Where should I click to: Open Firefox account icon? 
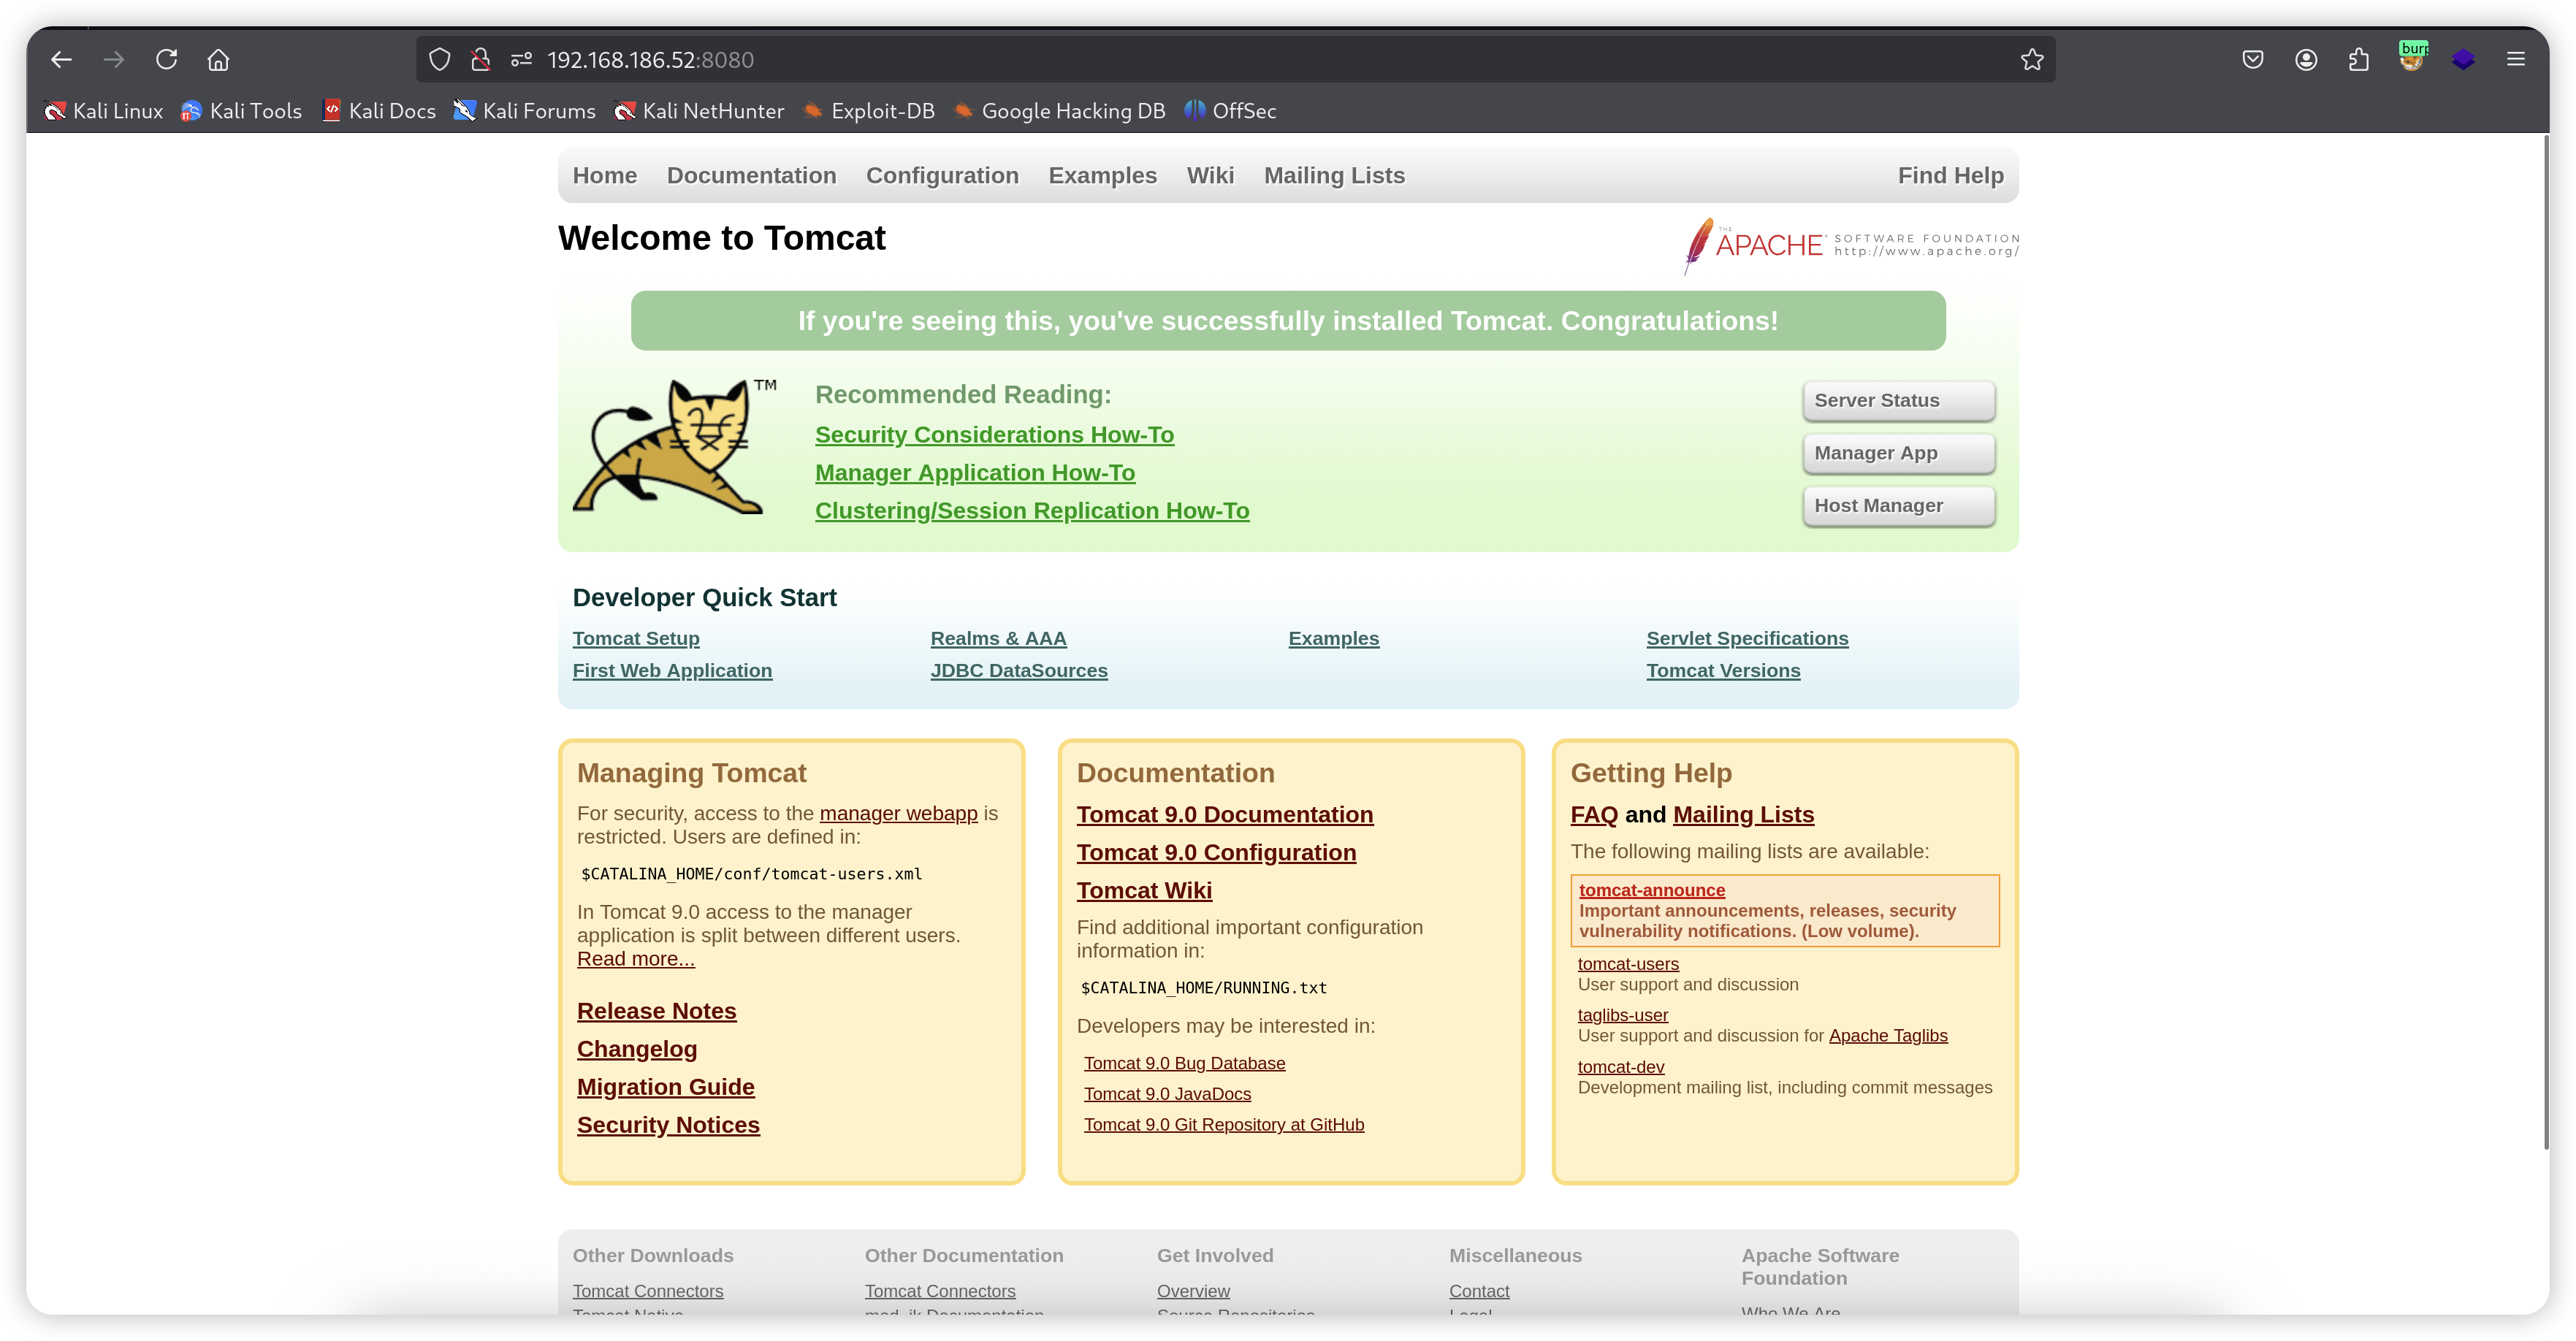tap(2306, 60)
